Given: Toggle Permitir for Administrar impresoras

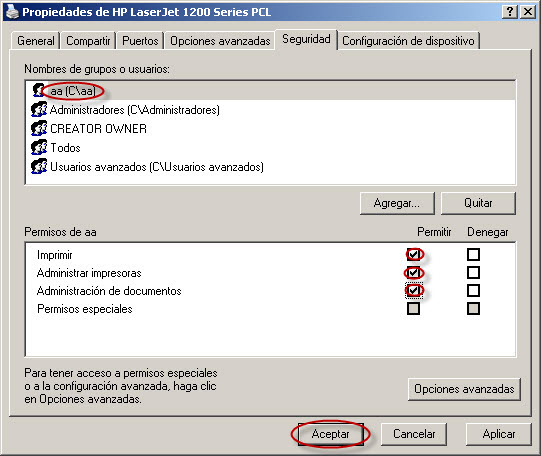Looking at the screenshot, I should pos(413,272).
